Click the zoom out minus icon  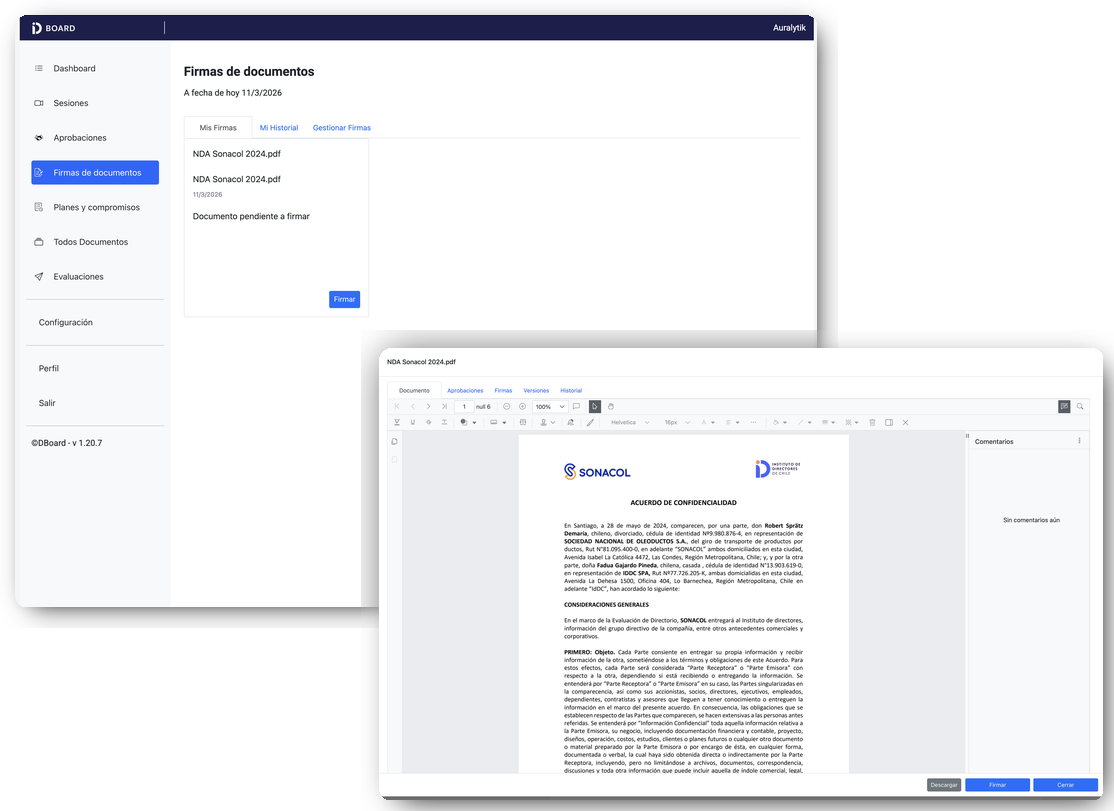(507, 406)
